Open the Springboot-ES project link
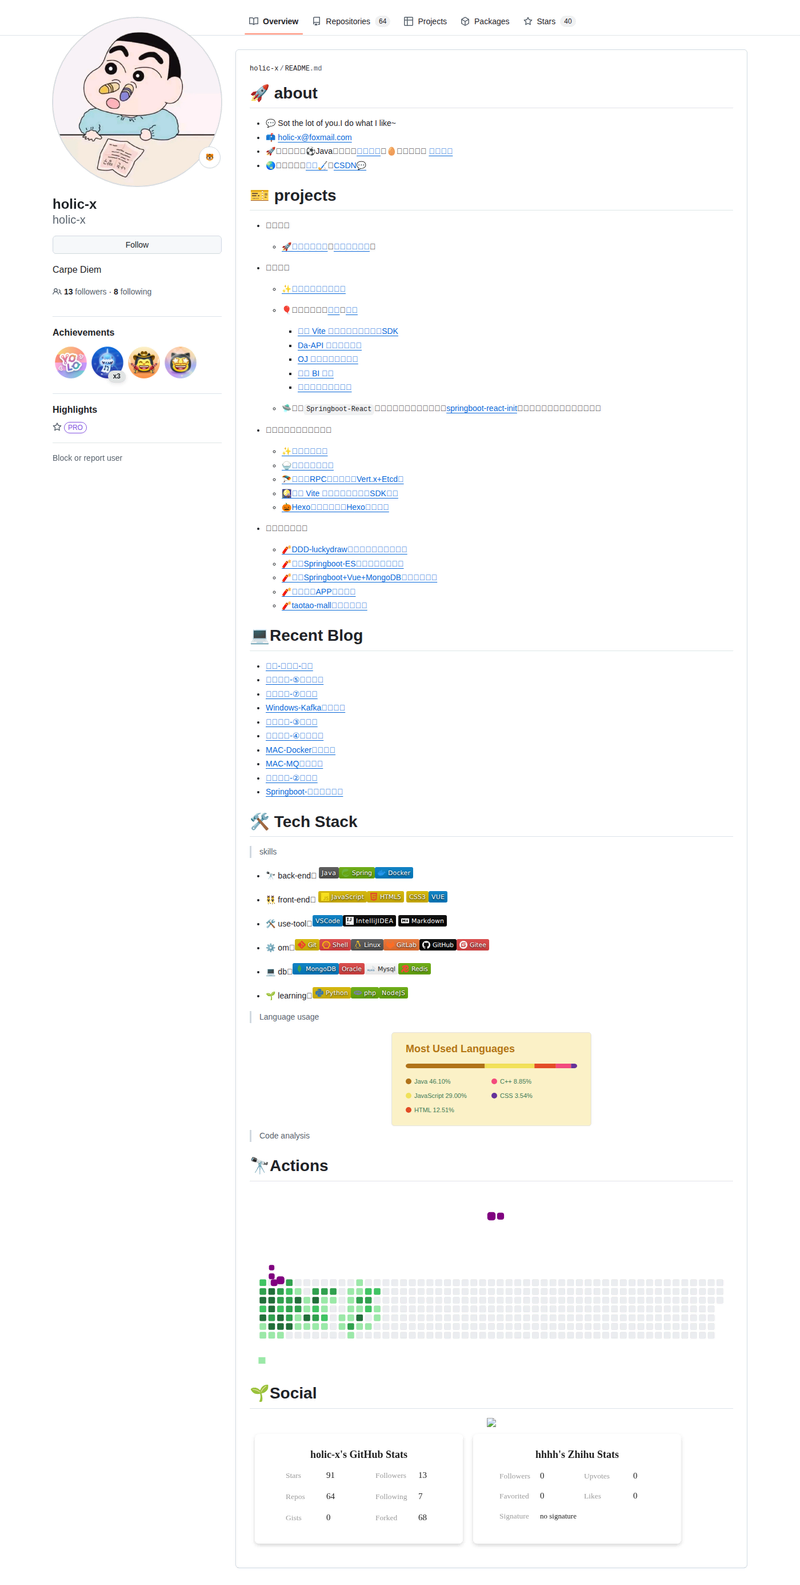The image size is (800, 1585). coord(342,564)
